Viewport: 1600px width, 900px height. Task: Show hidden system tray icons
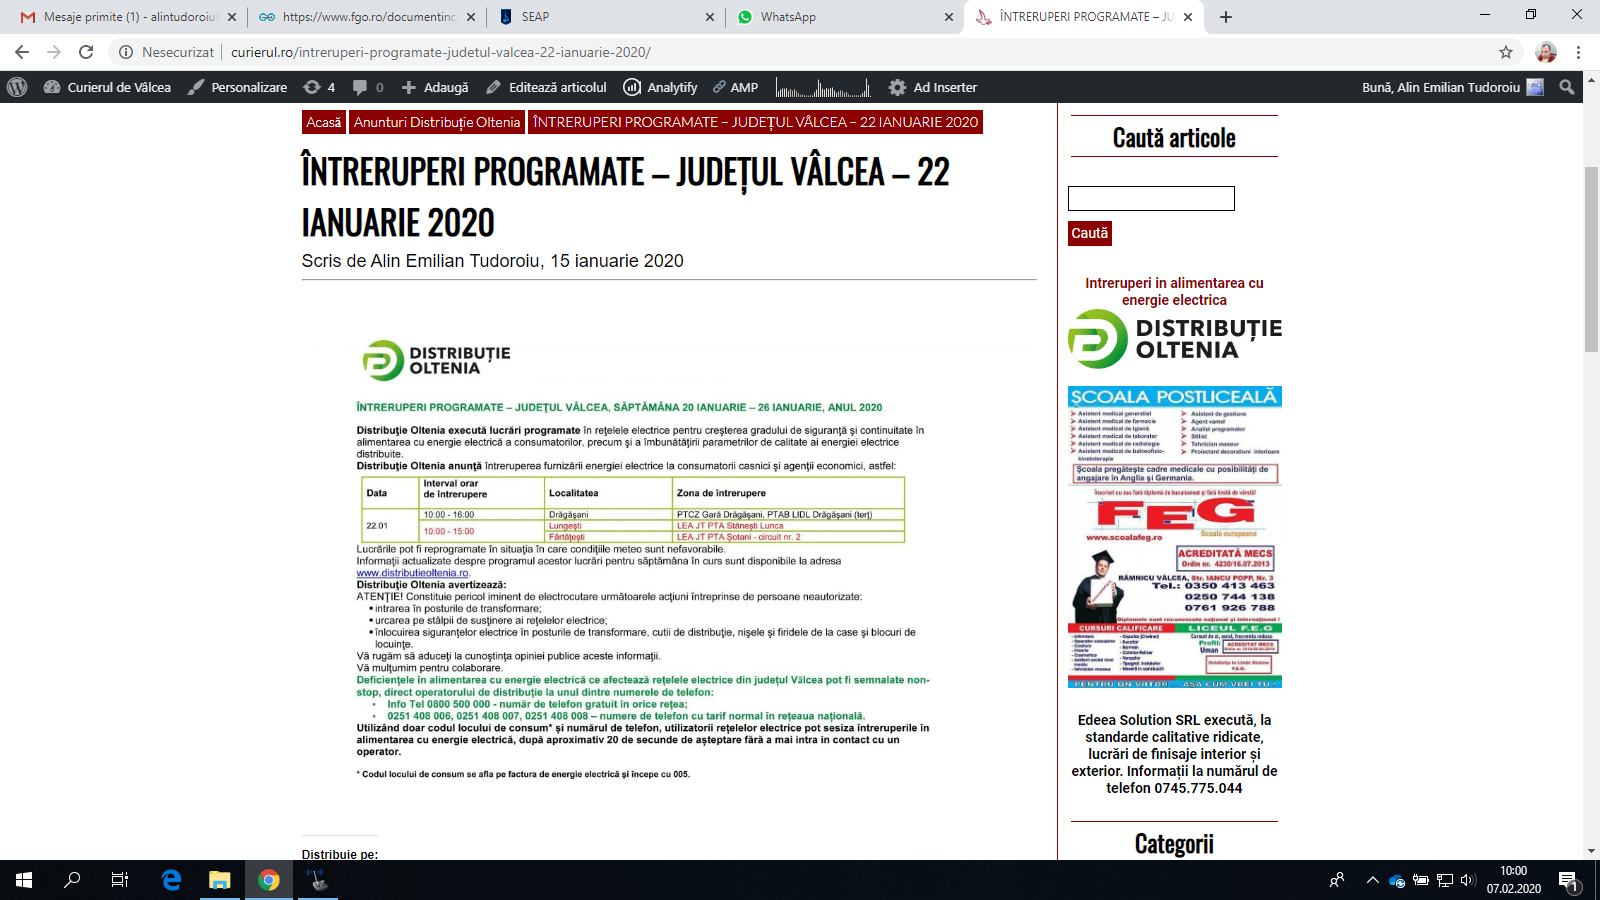1372,880
